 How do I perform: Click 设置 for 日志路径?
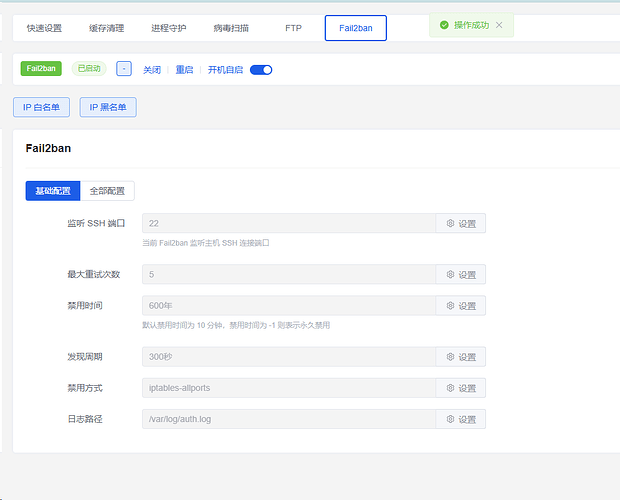point(461,419)
